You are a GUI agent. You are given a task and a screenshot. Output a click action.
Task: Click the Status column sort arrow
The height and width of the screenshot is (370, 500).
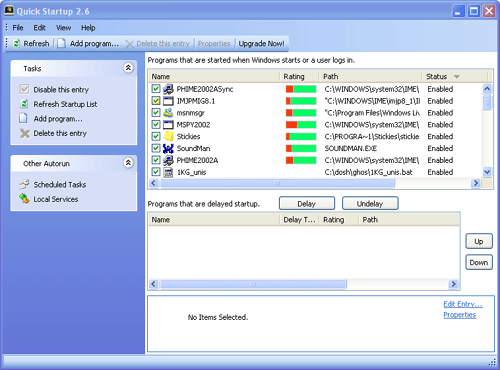point(456,77)
